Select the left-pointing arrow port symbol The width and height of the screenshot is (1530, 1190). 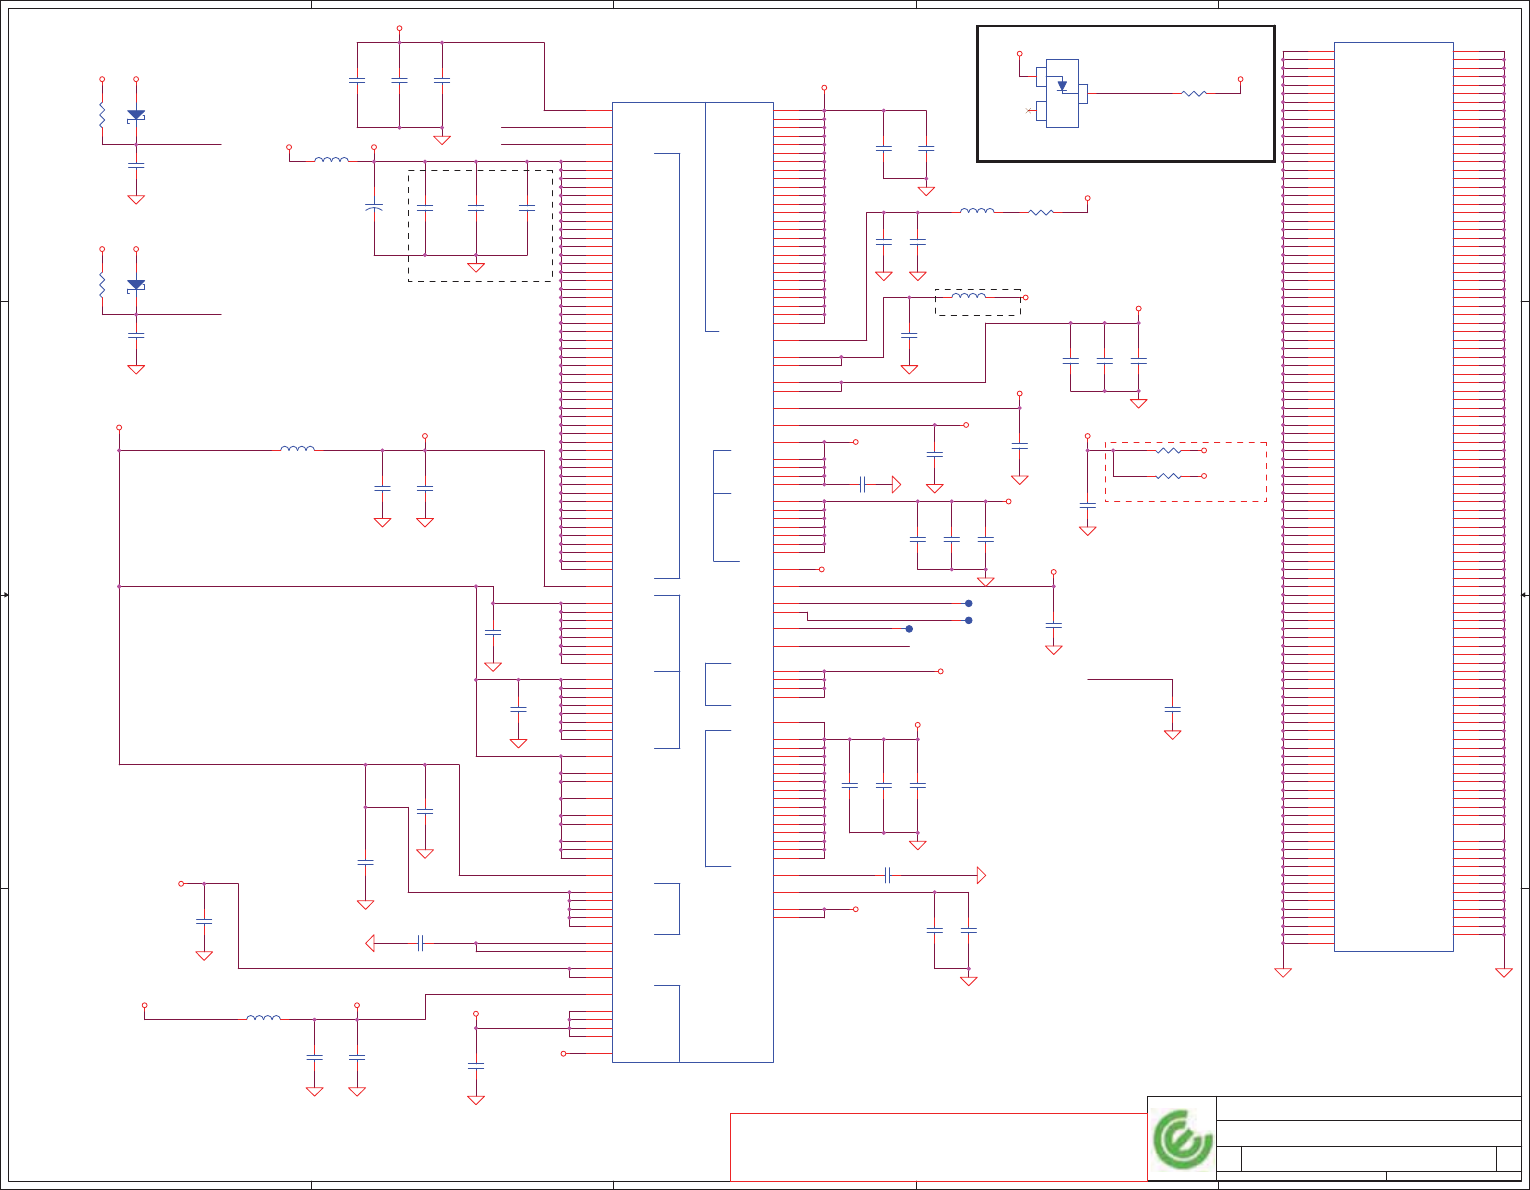coord(370,943)
